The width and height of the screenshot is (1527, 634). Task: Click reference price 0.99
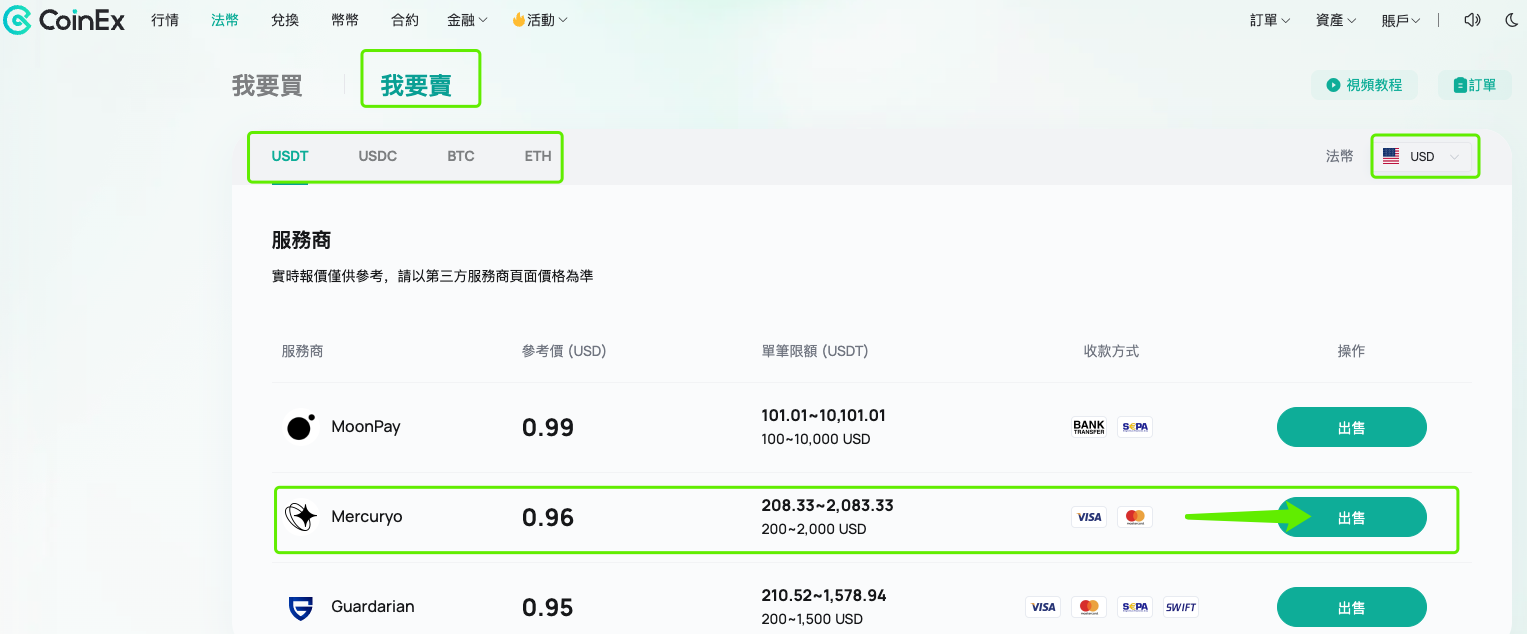548,428
